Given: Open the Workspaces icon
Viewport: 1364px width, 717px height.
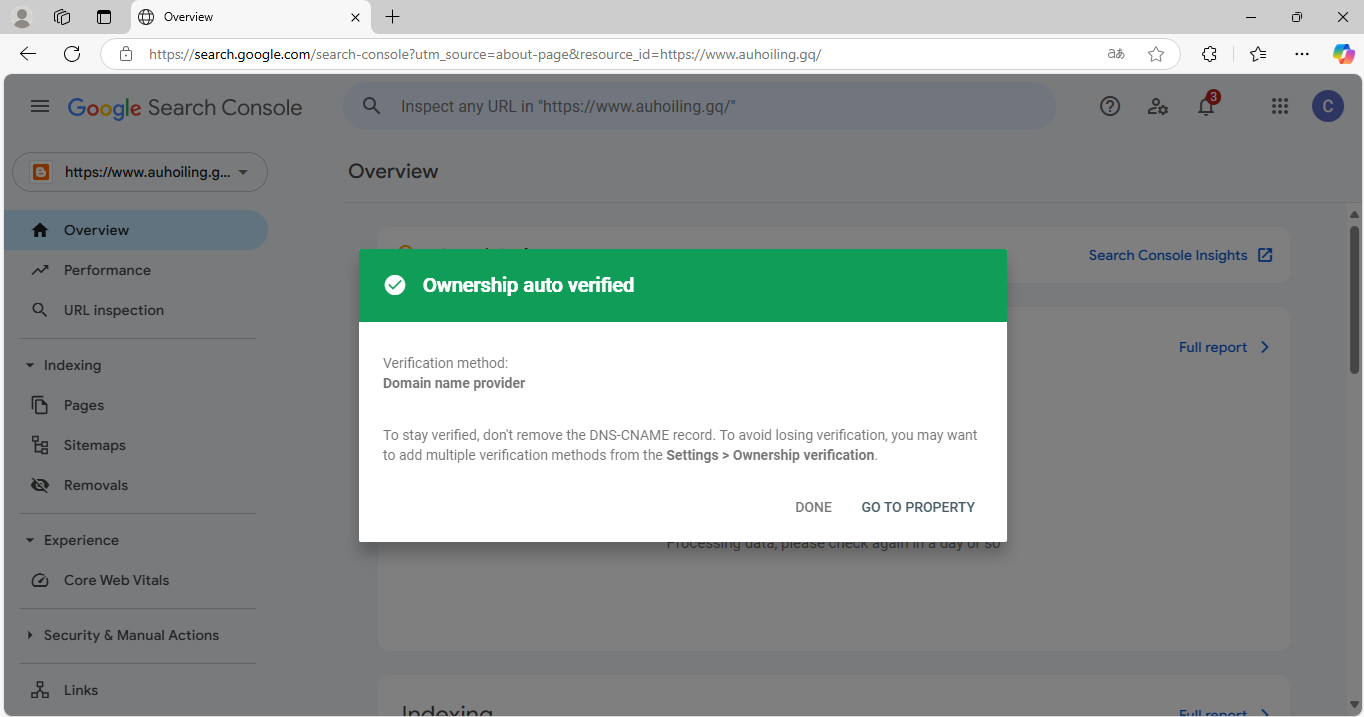Looking at the screenshot, I should 62,17.
